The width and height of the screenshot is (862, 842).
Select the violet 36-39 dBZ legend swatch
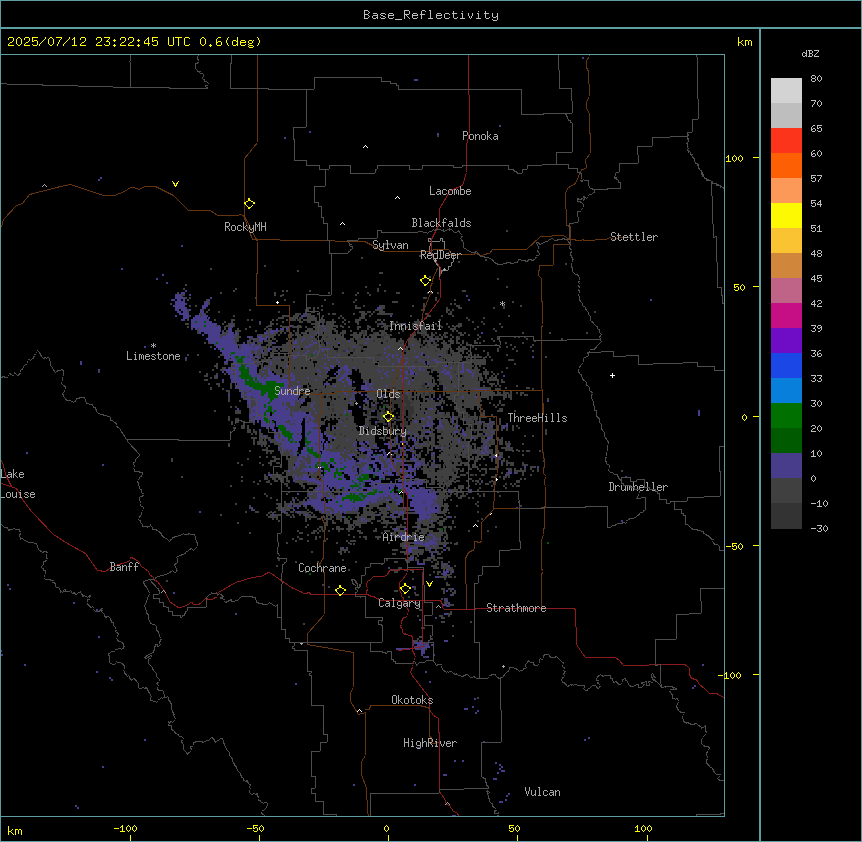(x=786, y=340)
